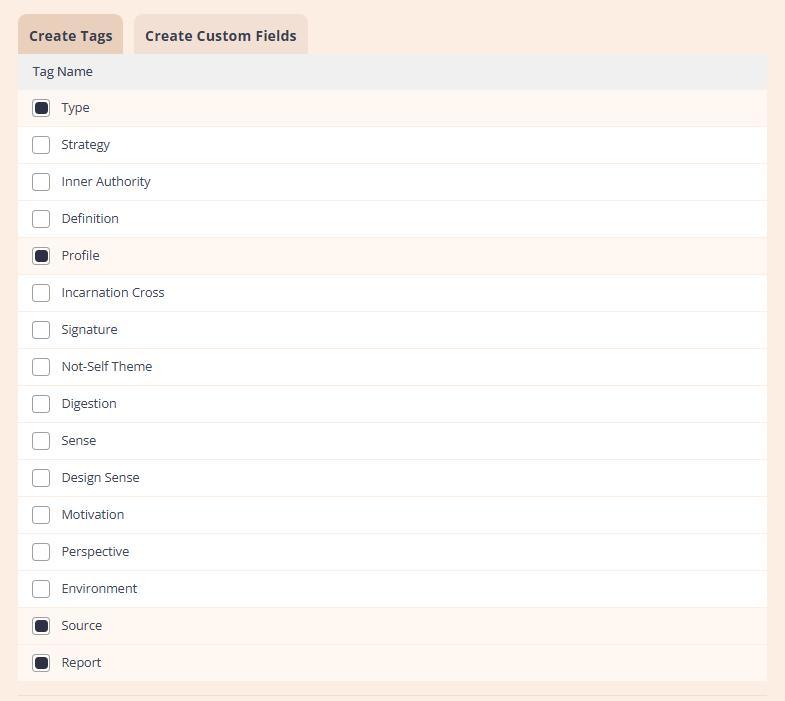Tick the Digestion tag checkbox
This screenshot has width=785, height=701.
(41, 404)
